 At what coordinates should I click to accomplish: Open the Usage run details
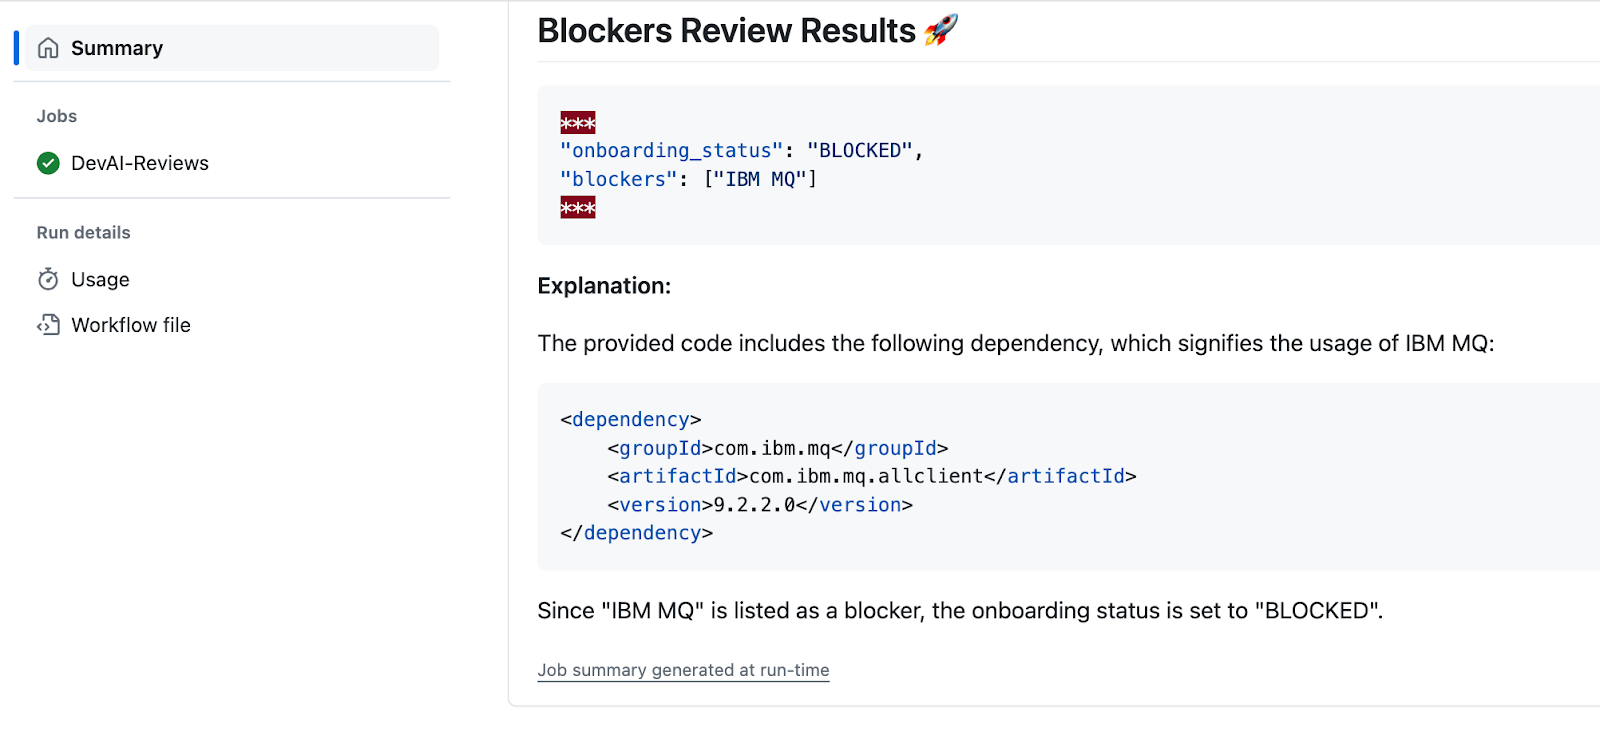(100, 279)
